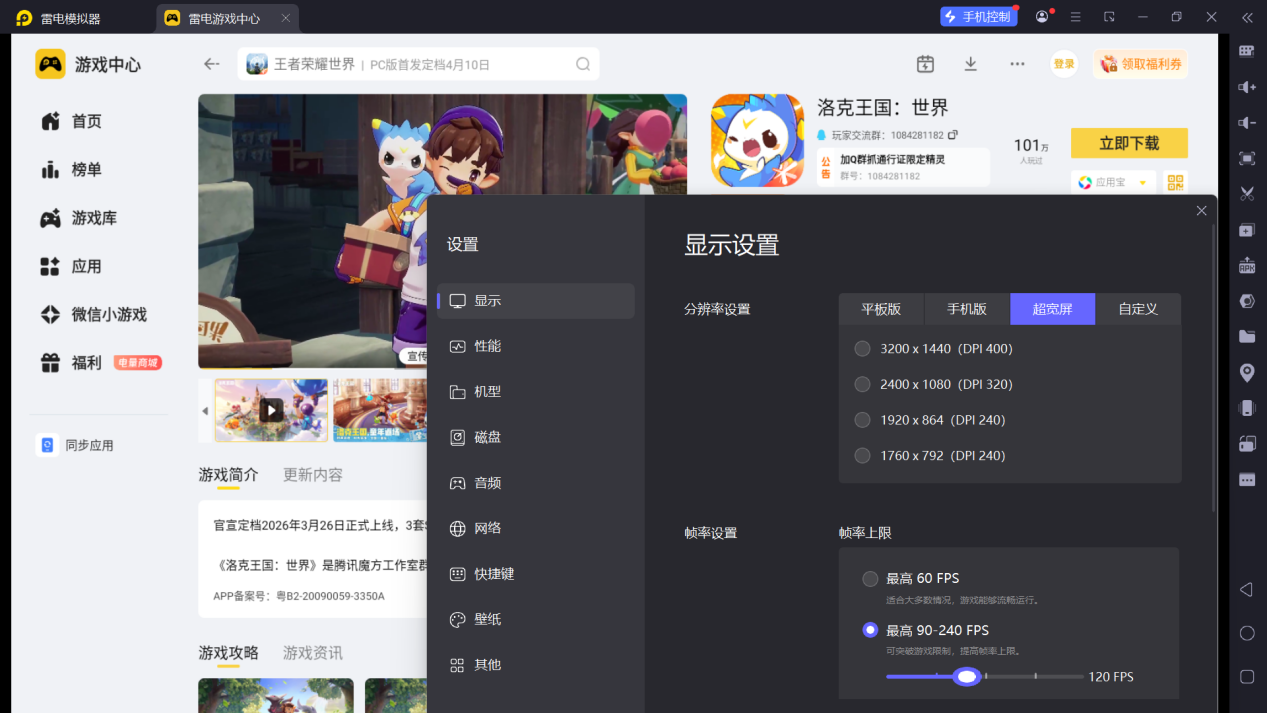
Task: Click the QR code icon beside 应用宝
Action: tap(1176, 182)
